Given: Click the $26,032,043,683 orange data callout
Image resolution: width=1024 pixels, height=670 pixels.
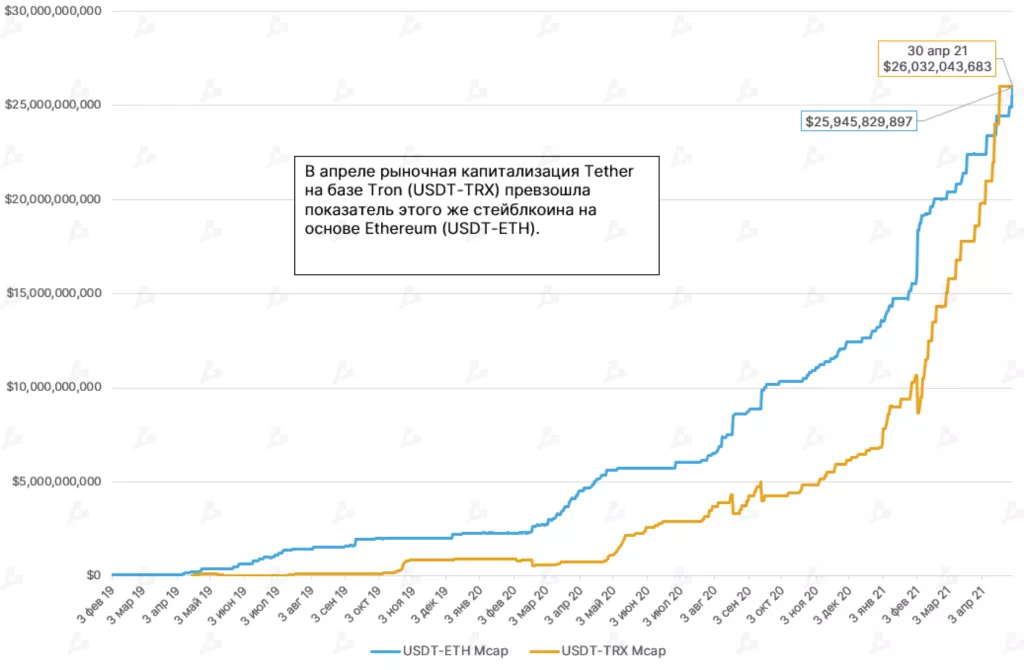Looking at the screenshot, I should [x=936, y=58].
